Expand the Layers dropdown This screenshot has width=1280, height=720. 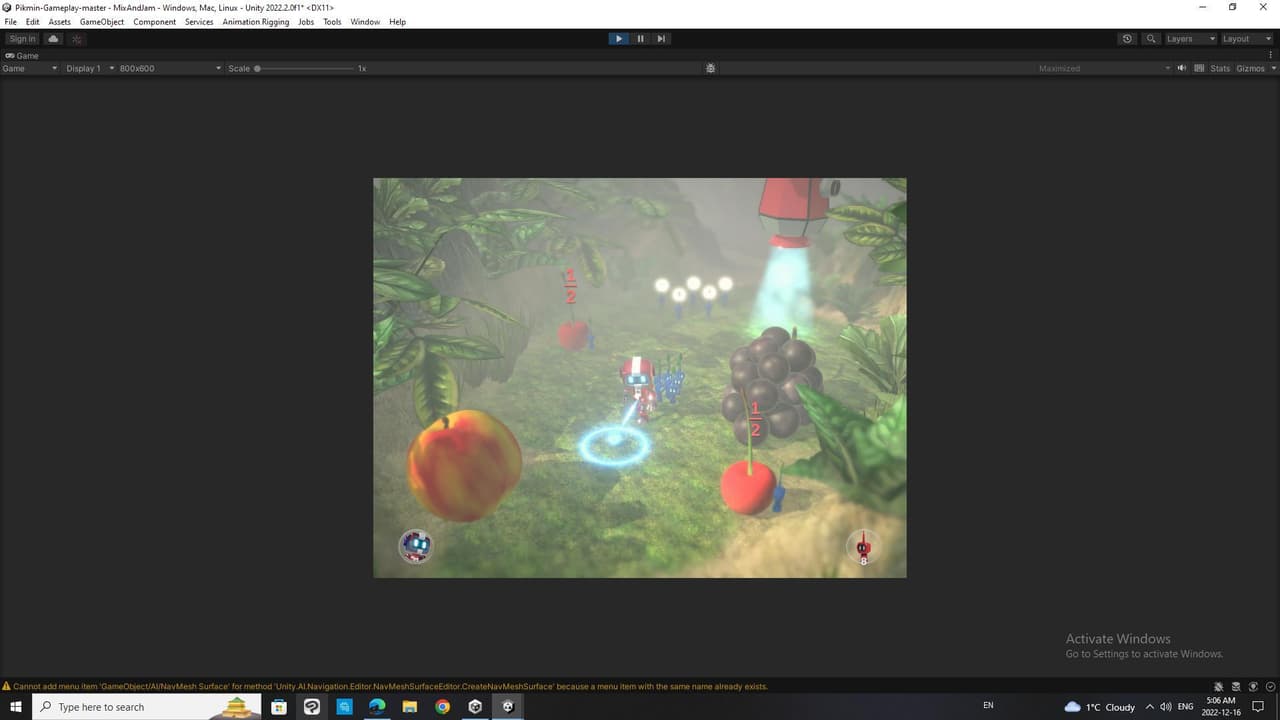point(1191,39)
